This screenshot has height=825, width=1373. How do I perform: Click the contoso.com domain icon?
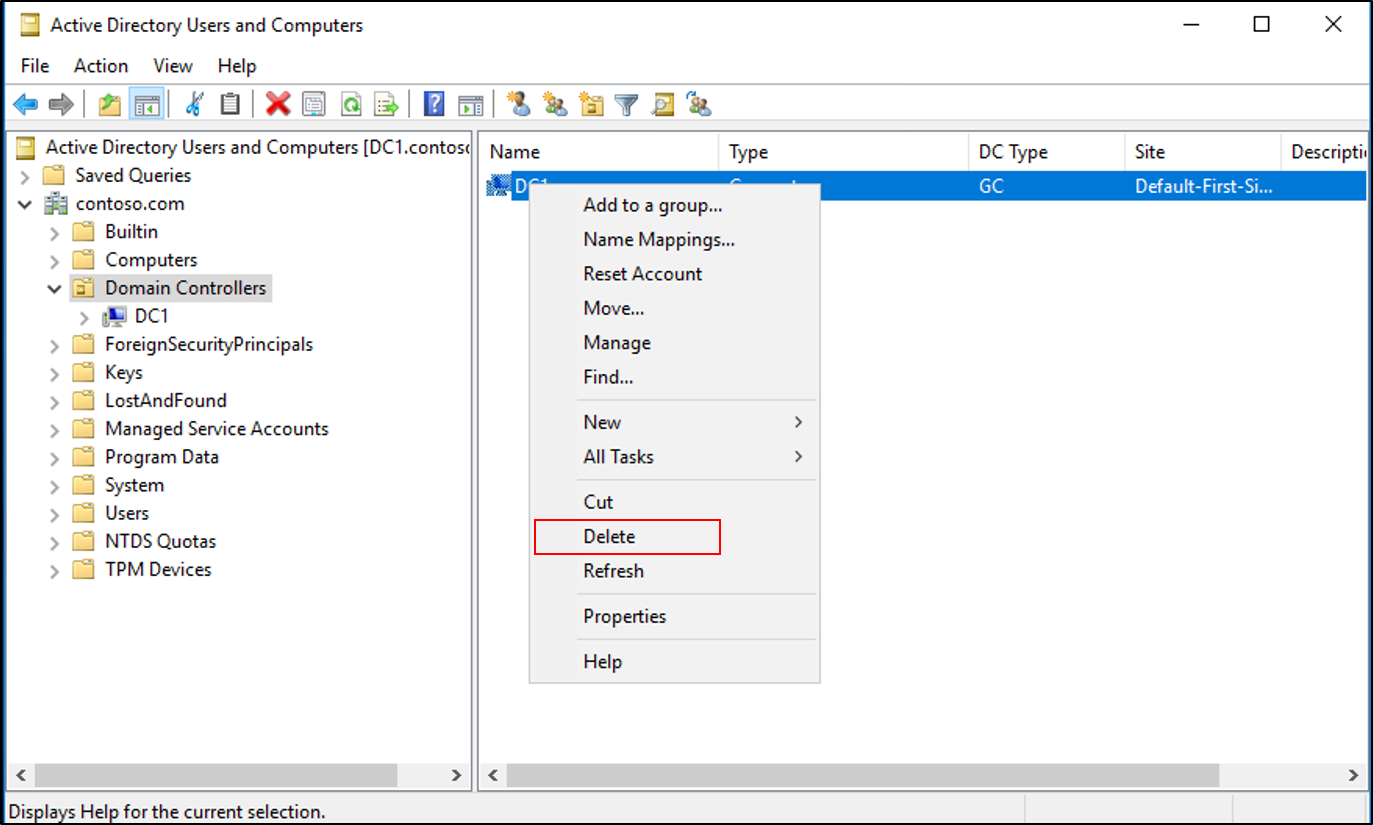tap(56, 204)
